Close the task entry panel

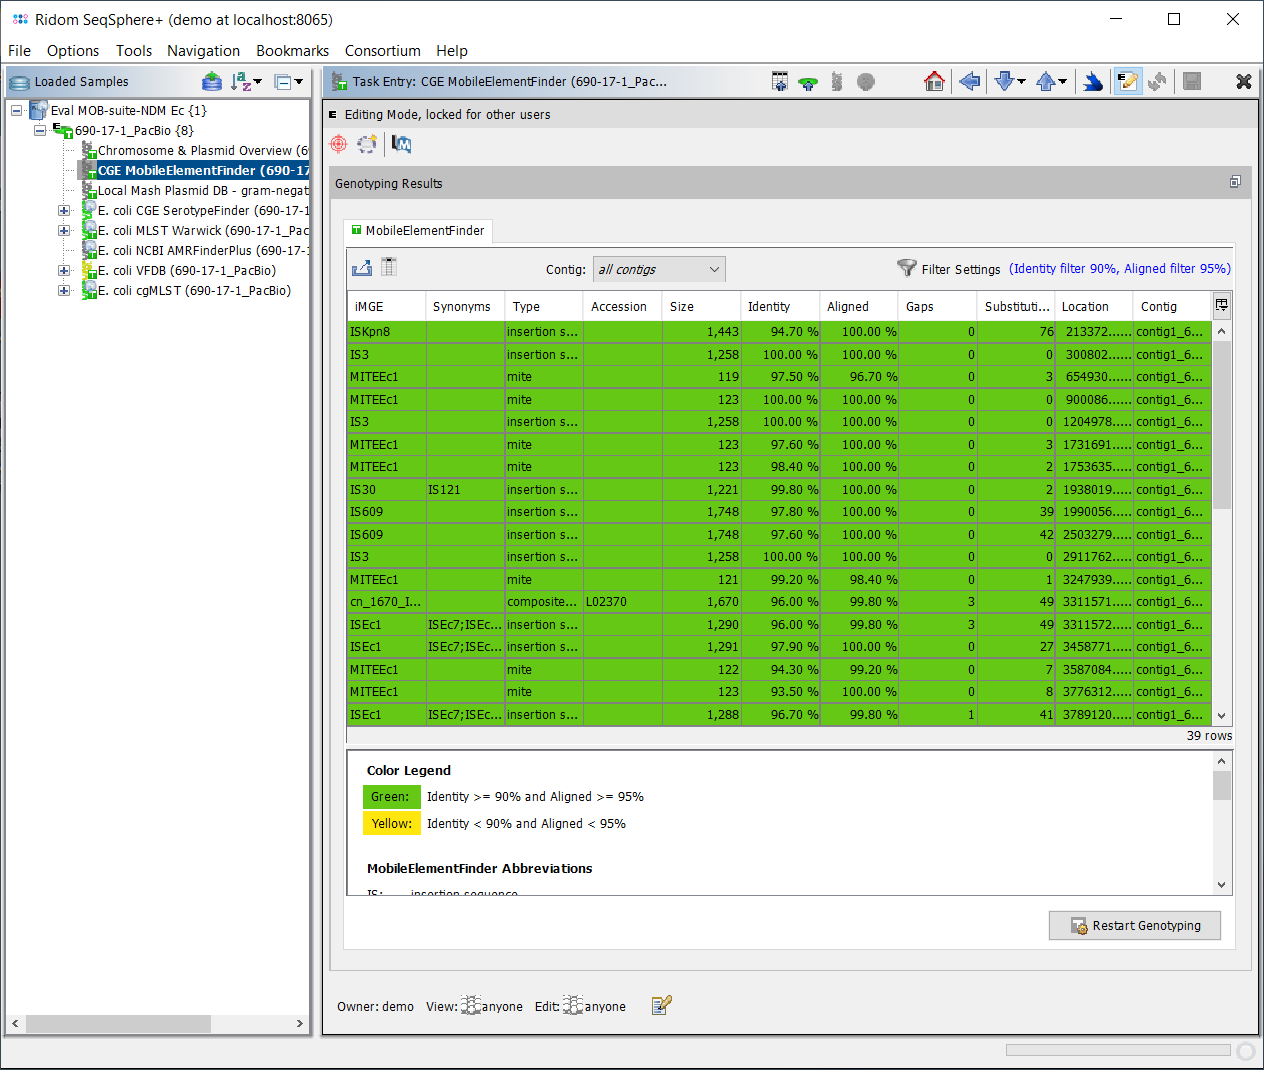pos(1243,82)
